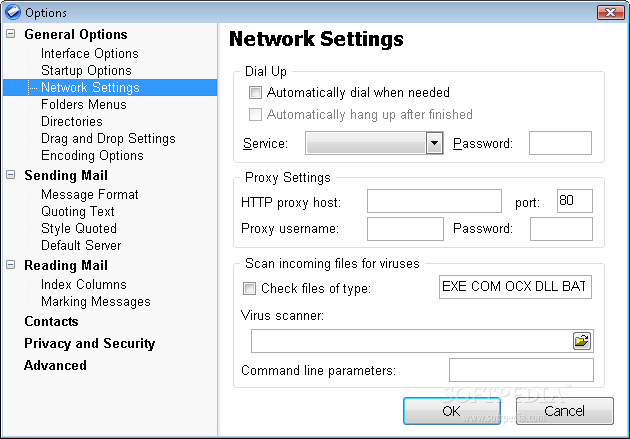Screen dimensions: 630x439
Task: Toggle Check files of type checkbox
Action: tap(249, 288)
